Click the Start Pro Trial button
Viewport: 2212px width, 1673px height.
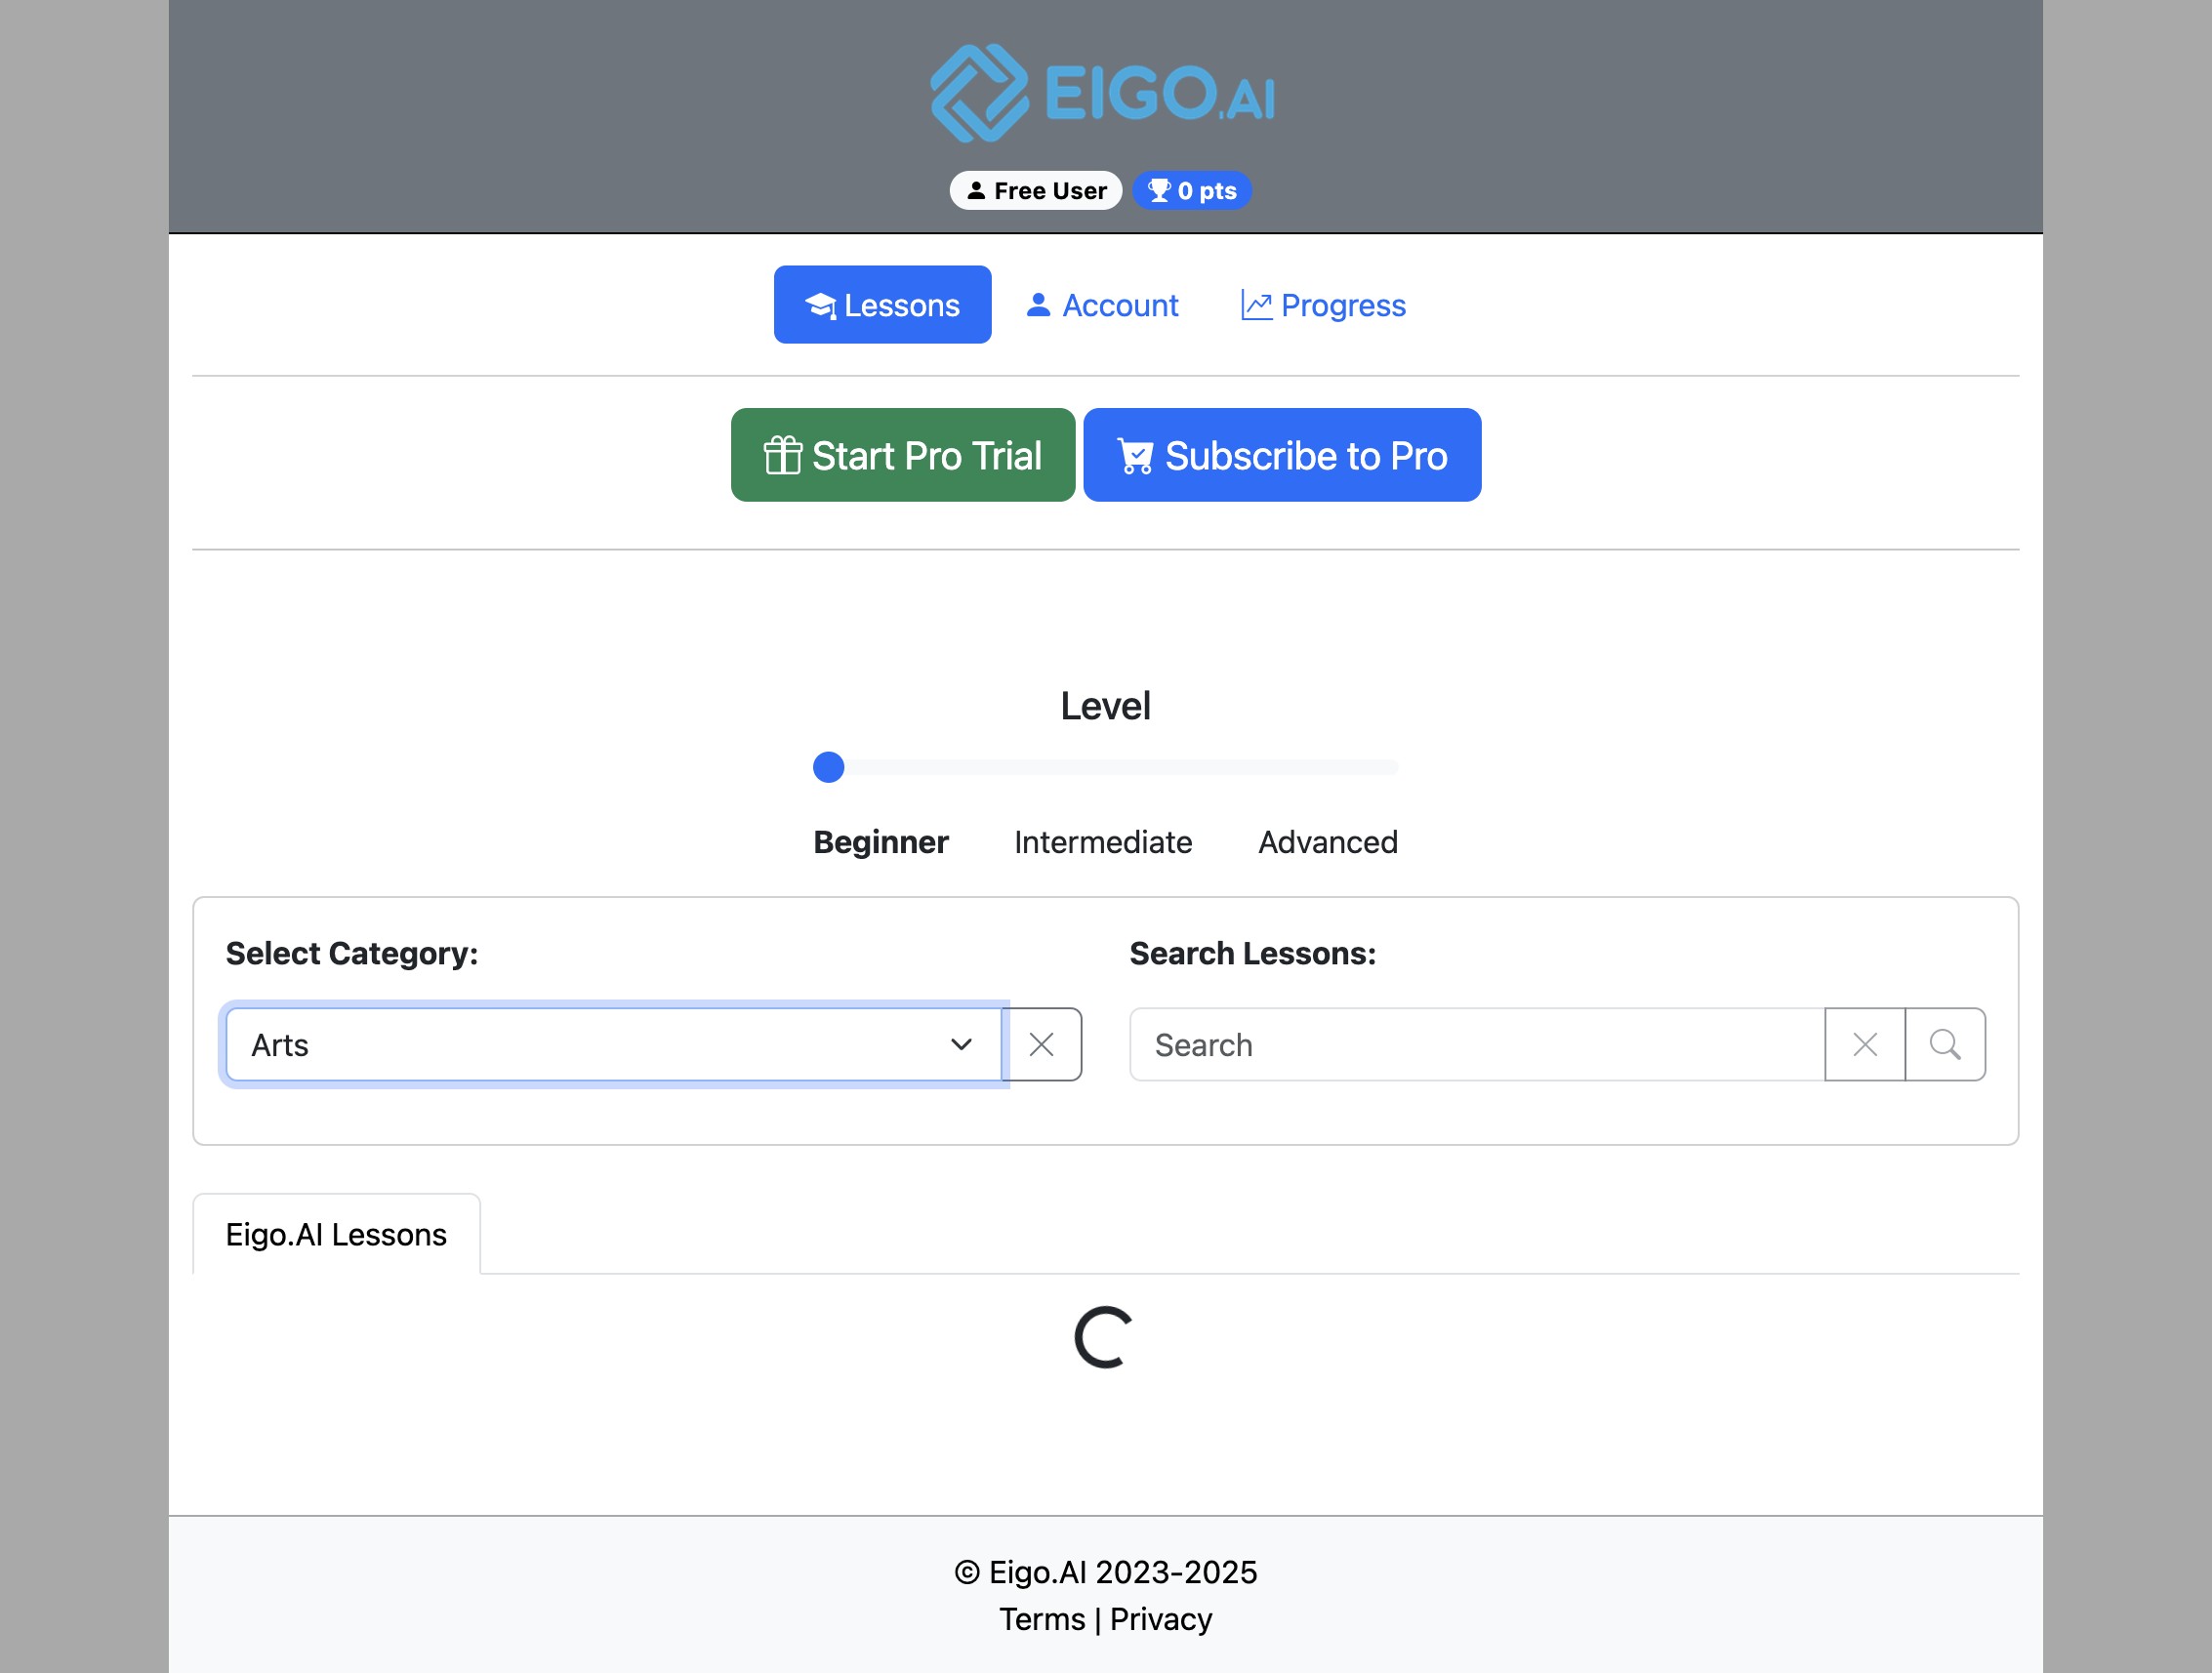tap(903, 455)
